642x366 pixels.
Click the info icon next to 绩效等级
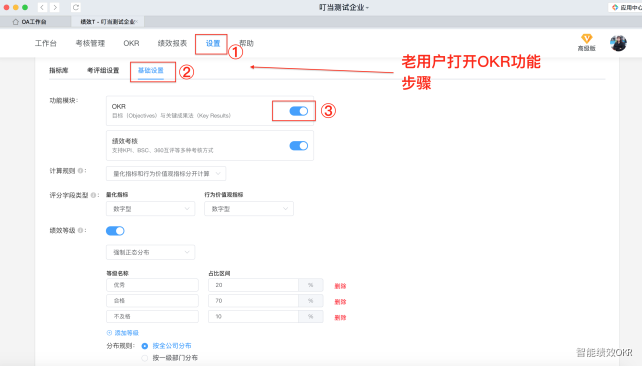80,230
